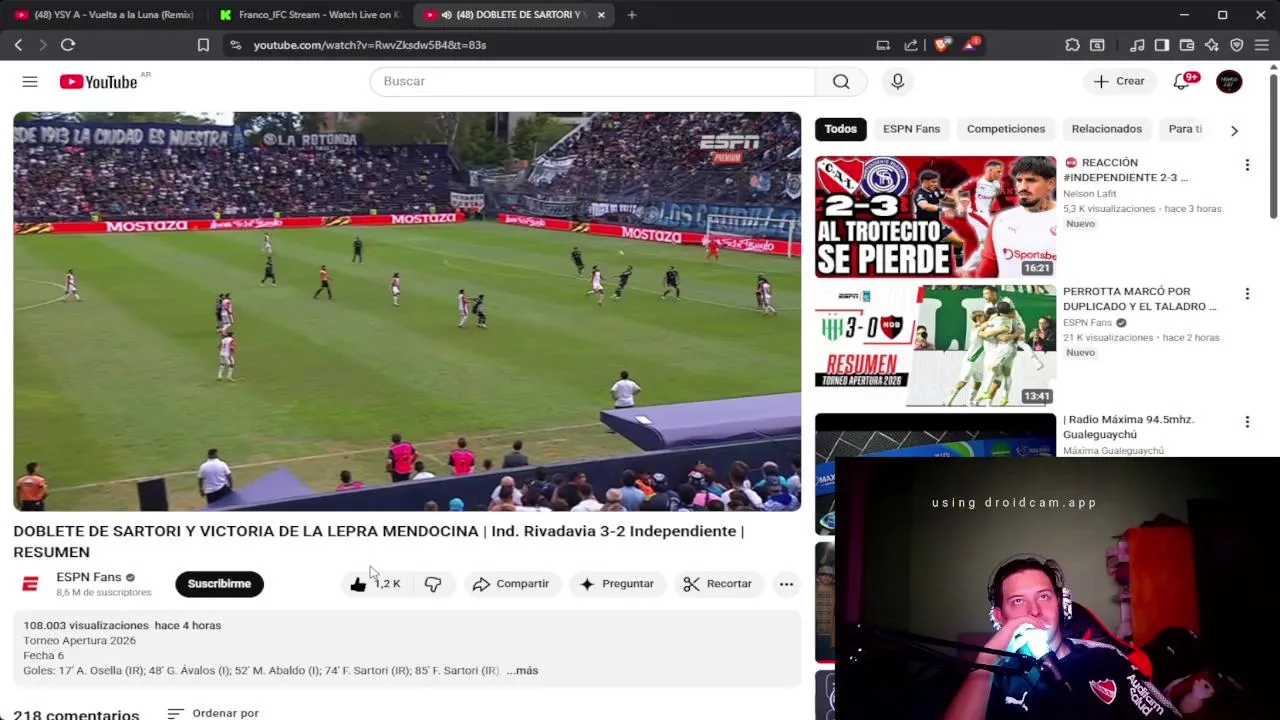Expand the description with ...más
The image size is (1280, 720).
(x=522, y=671)
